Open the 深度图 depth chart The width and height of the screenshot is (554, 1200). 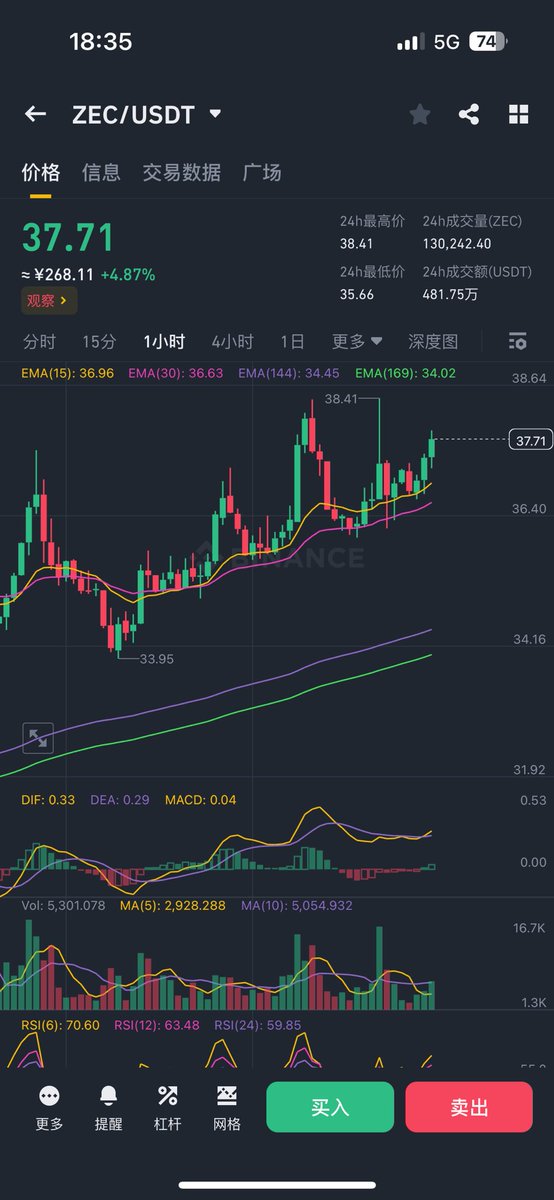point(433,341)
